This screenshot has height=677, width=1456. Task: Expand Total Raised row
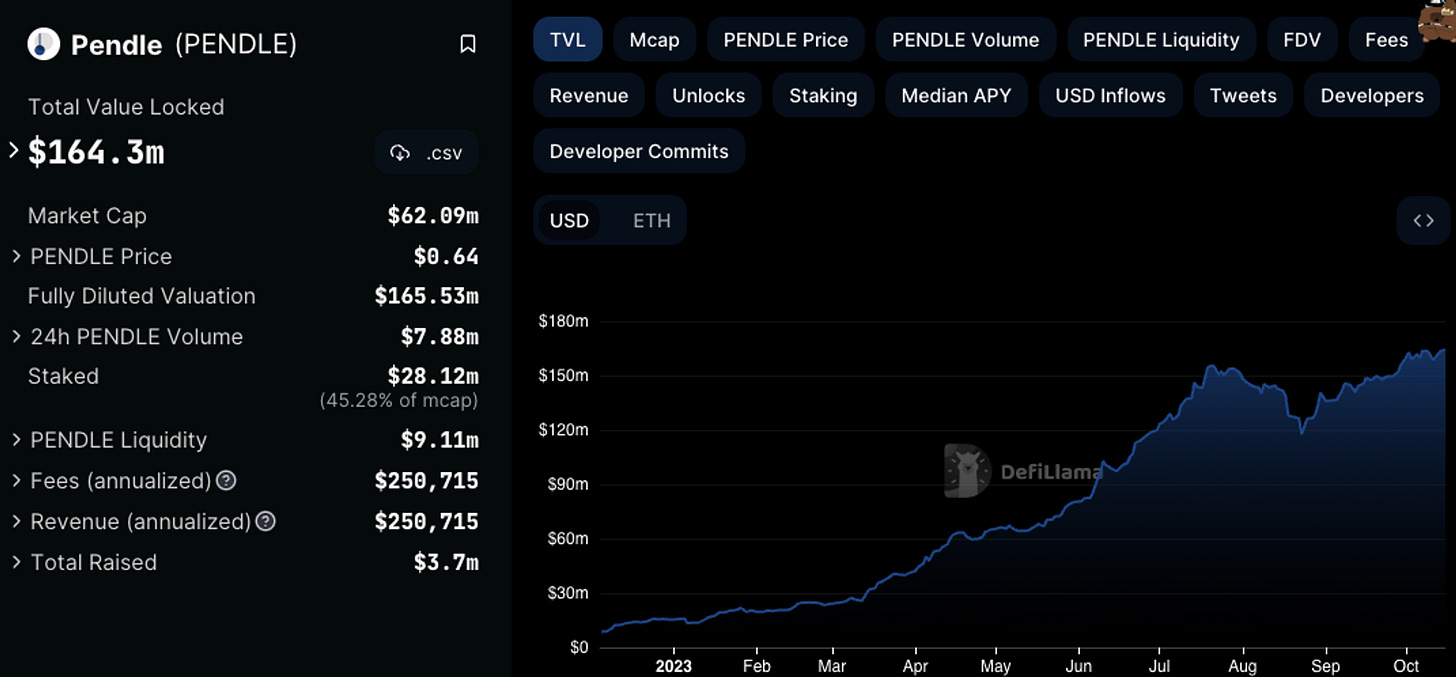pos(16,563)
